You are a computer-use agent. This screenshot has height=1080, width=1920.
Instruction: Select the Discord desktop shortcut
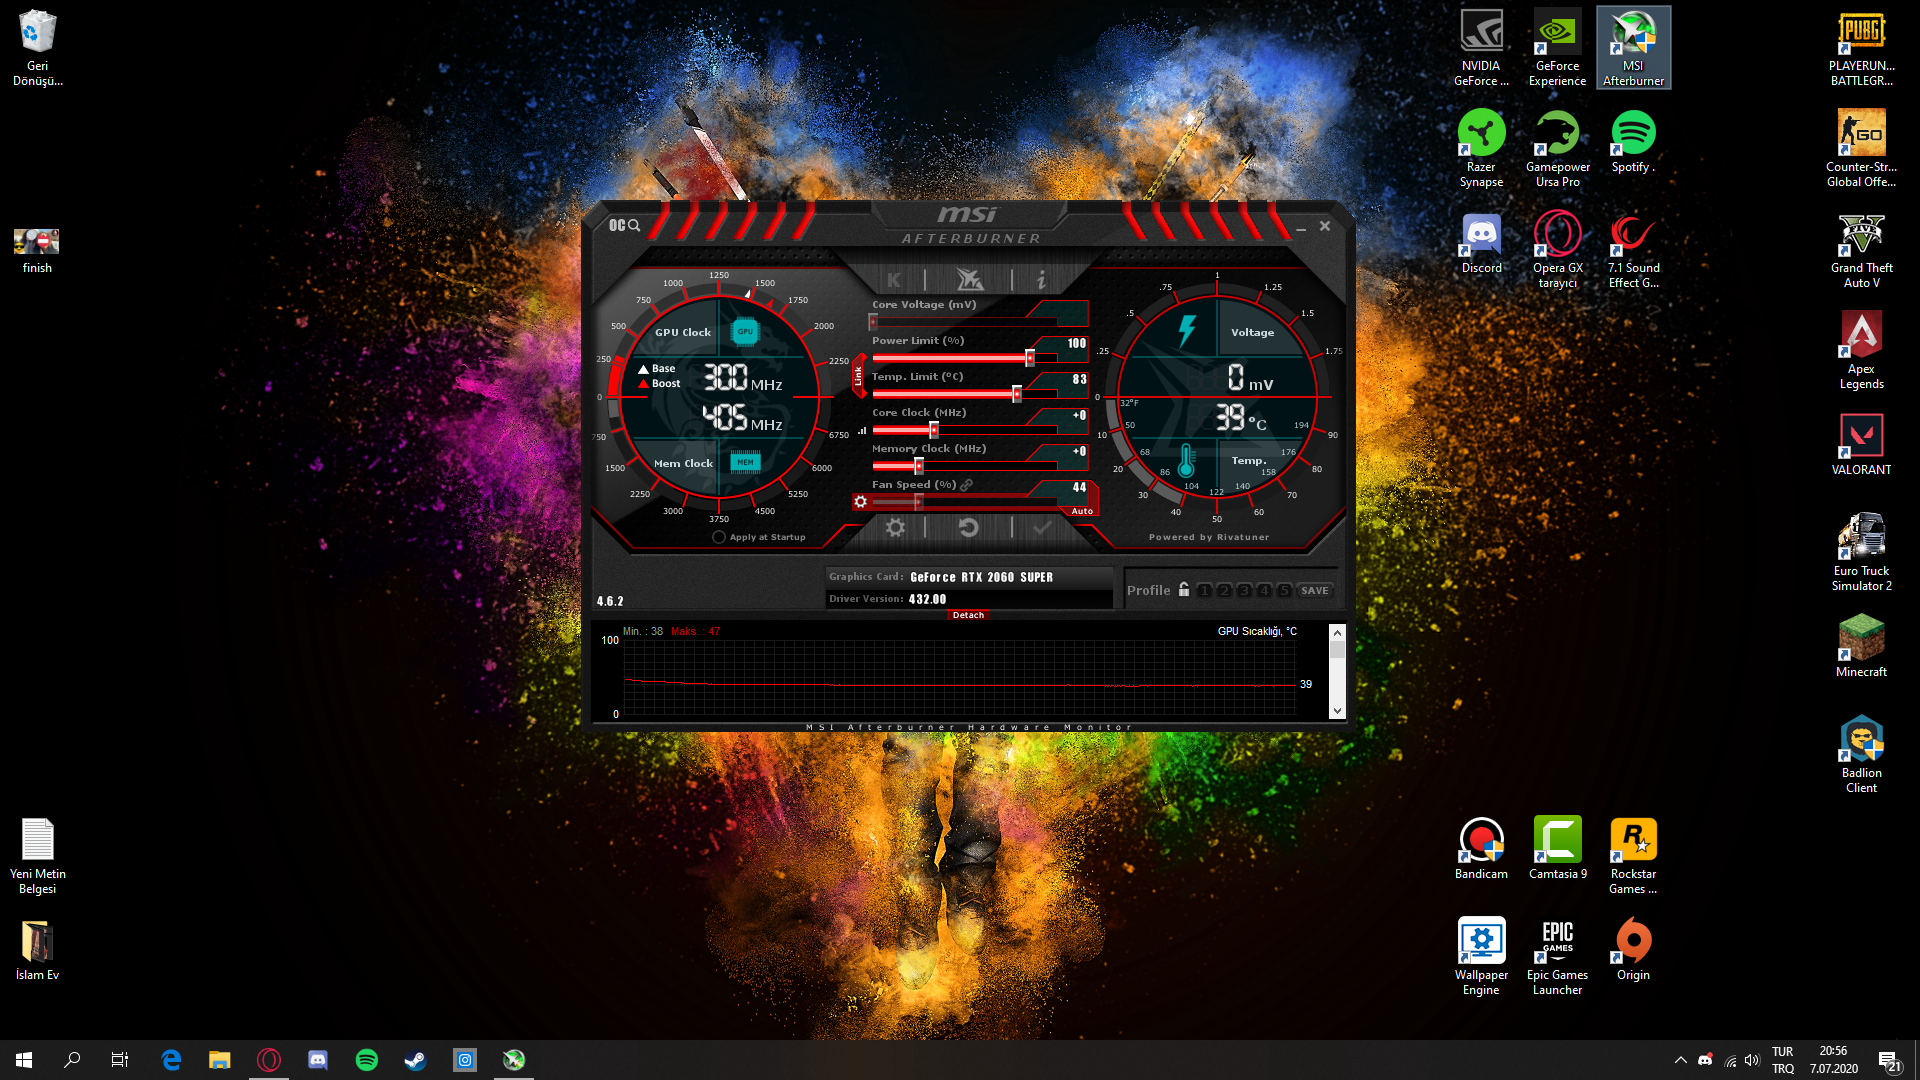click(x=1481, y=243)
